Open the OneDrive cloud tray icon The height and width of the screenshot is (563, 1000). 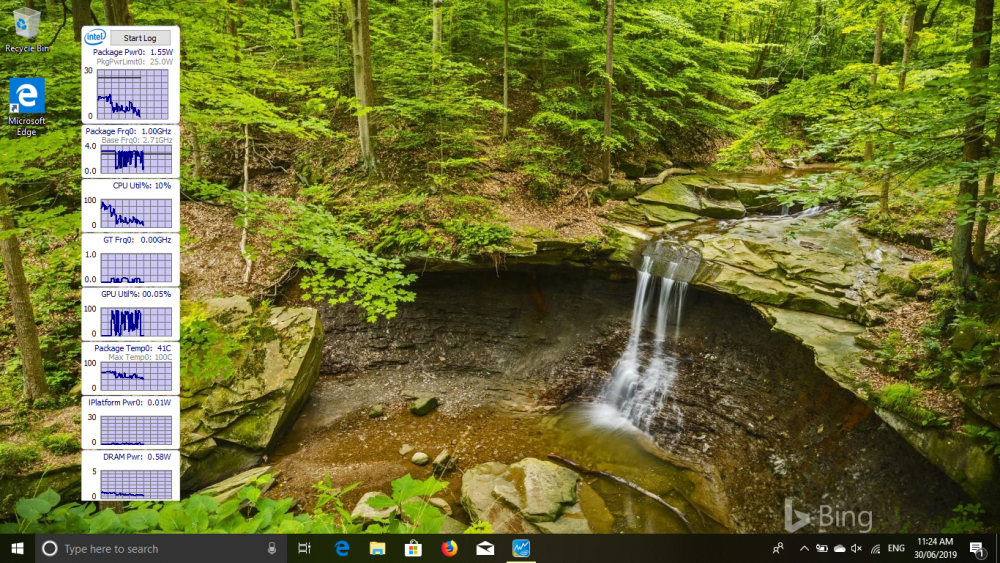839,548
